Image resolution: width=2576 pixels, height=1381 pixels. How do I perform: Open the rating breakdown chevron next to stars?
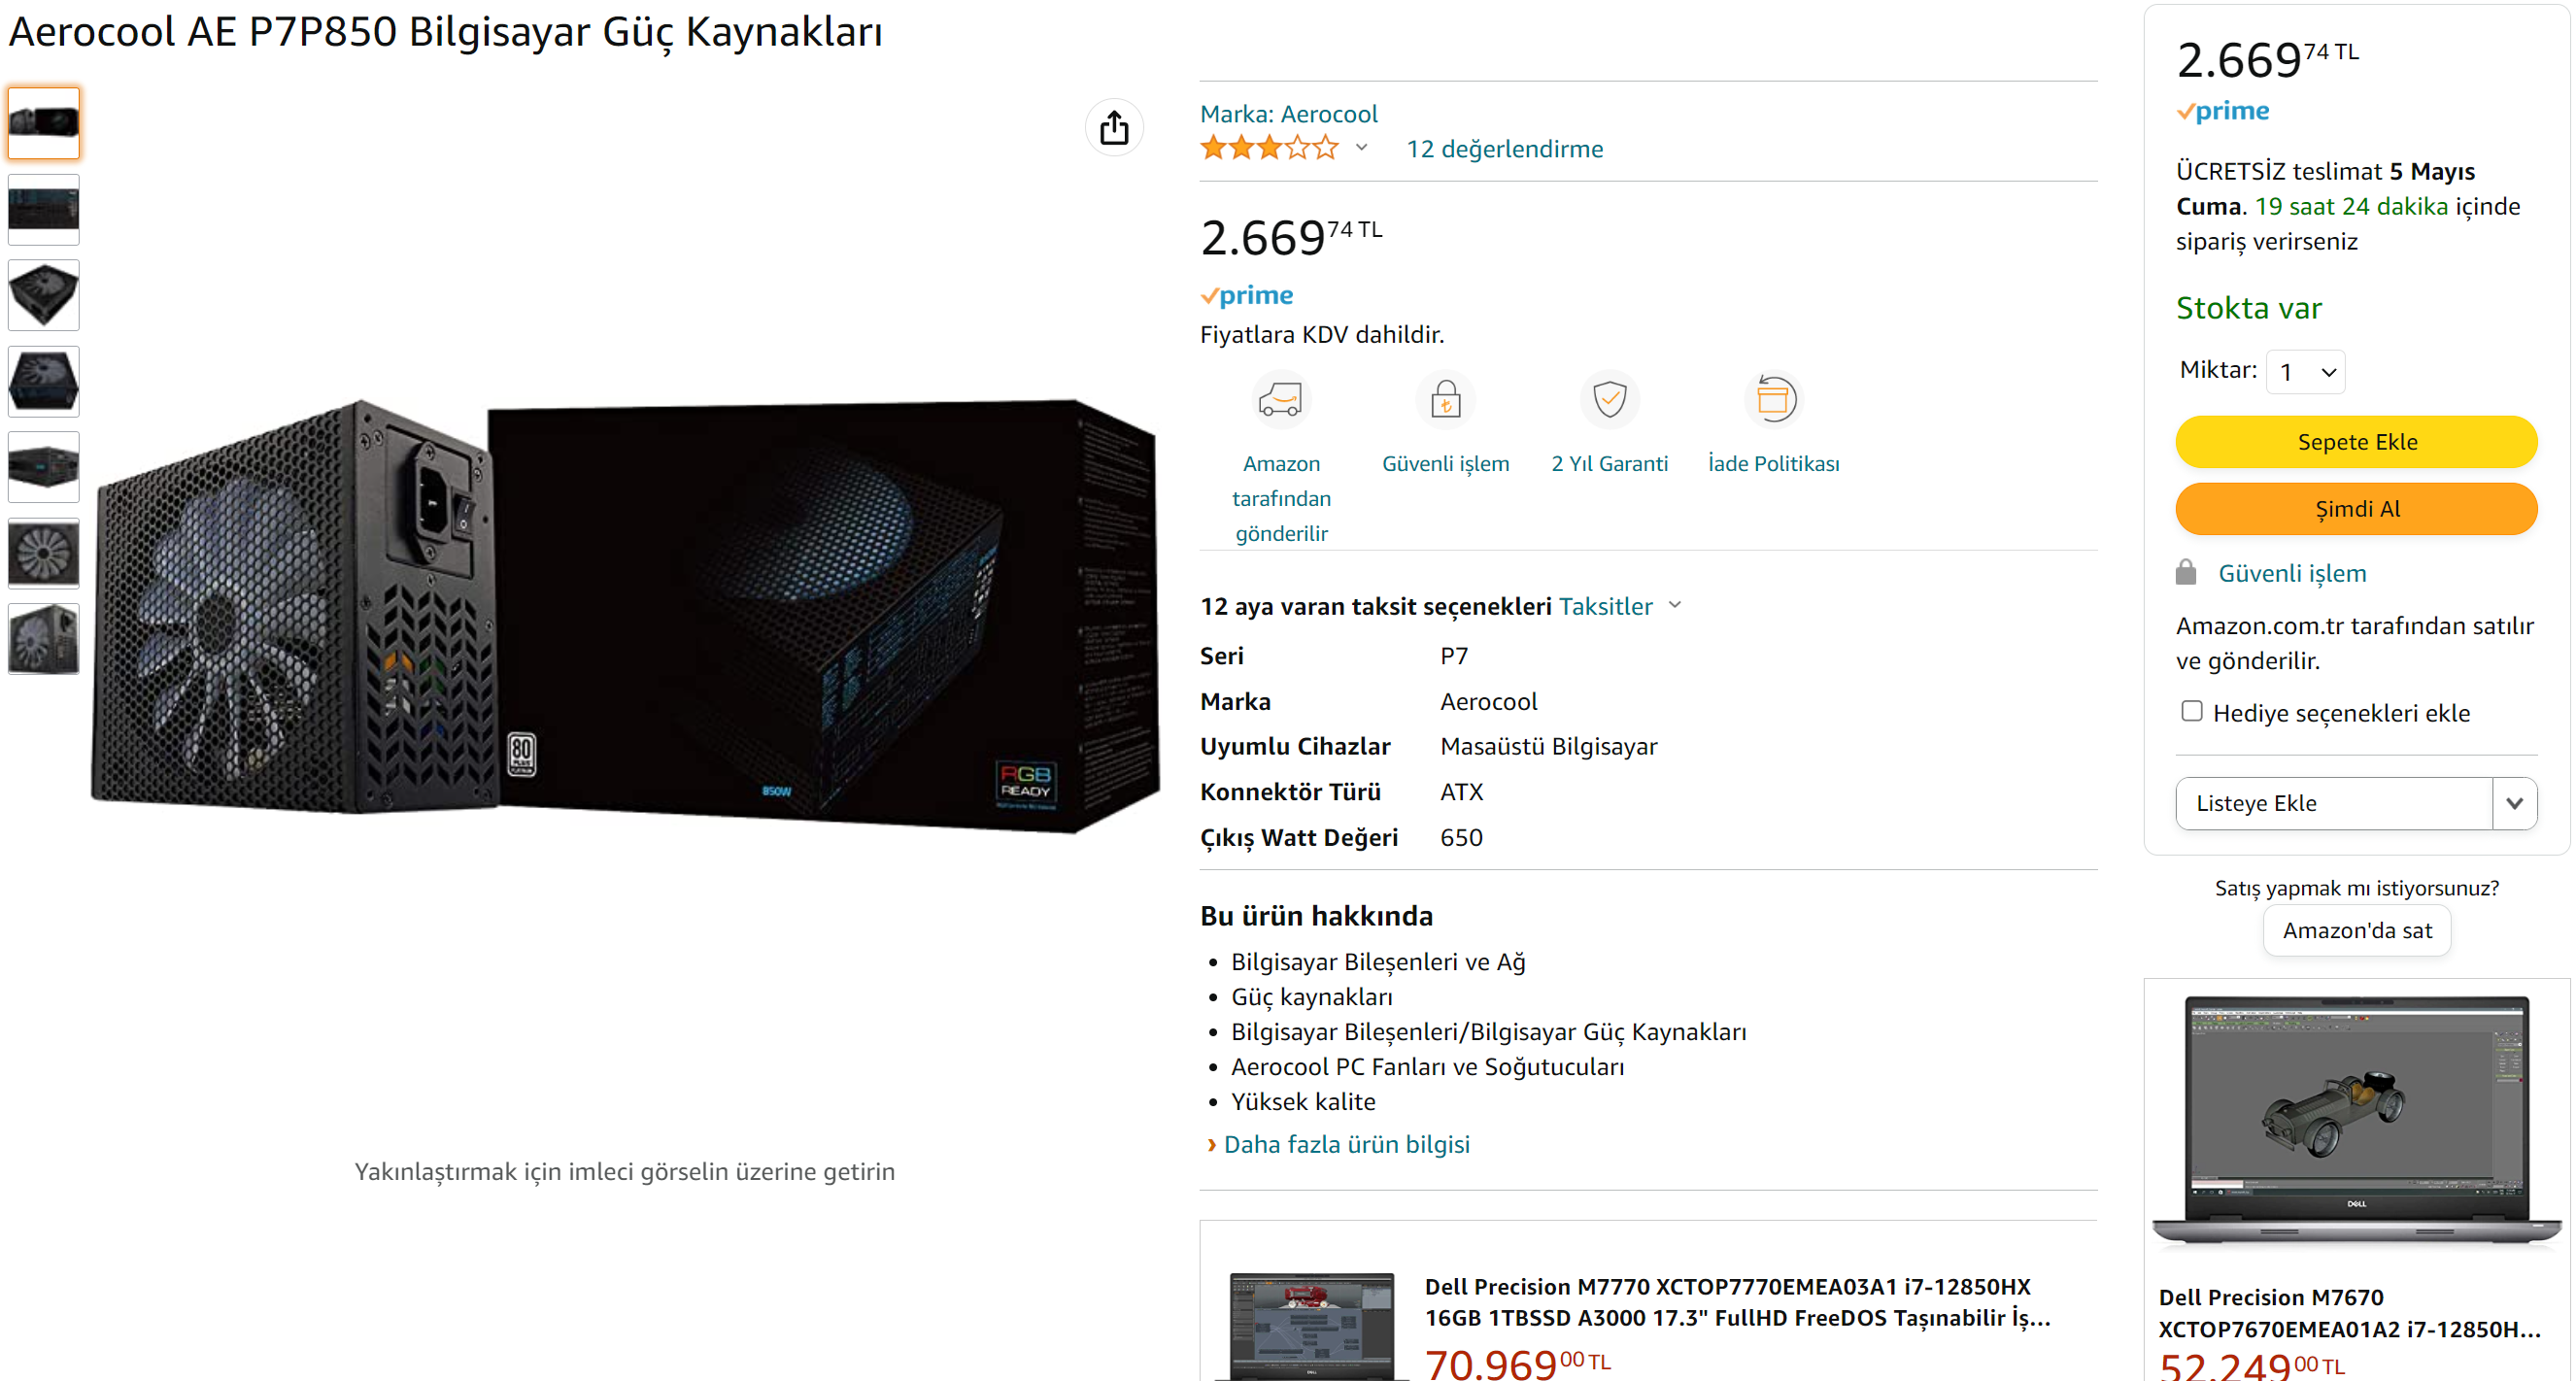[1361, 148]
